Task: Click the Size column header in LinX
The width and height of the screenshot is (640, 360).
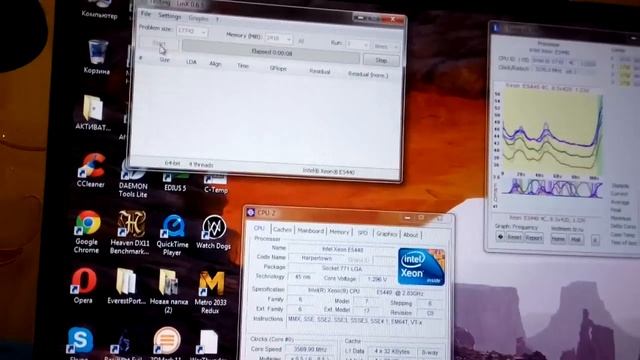Action: click(164, 60)
